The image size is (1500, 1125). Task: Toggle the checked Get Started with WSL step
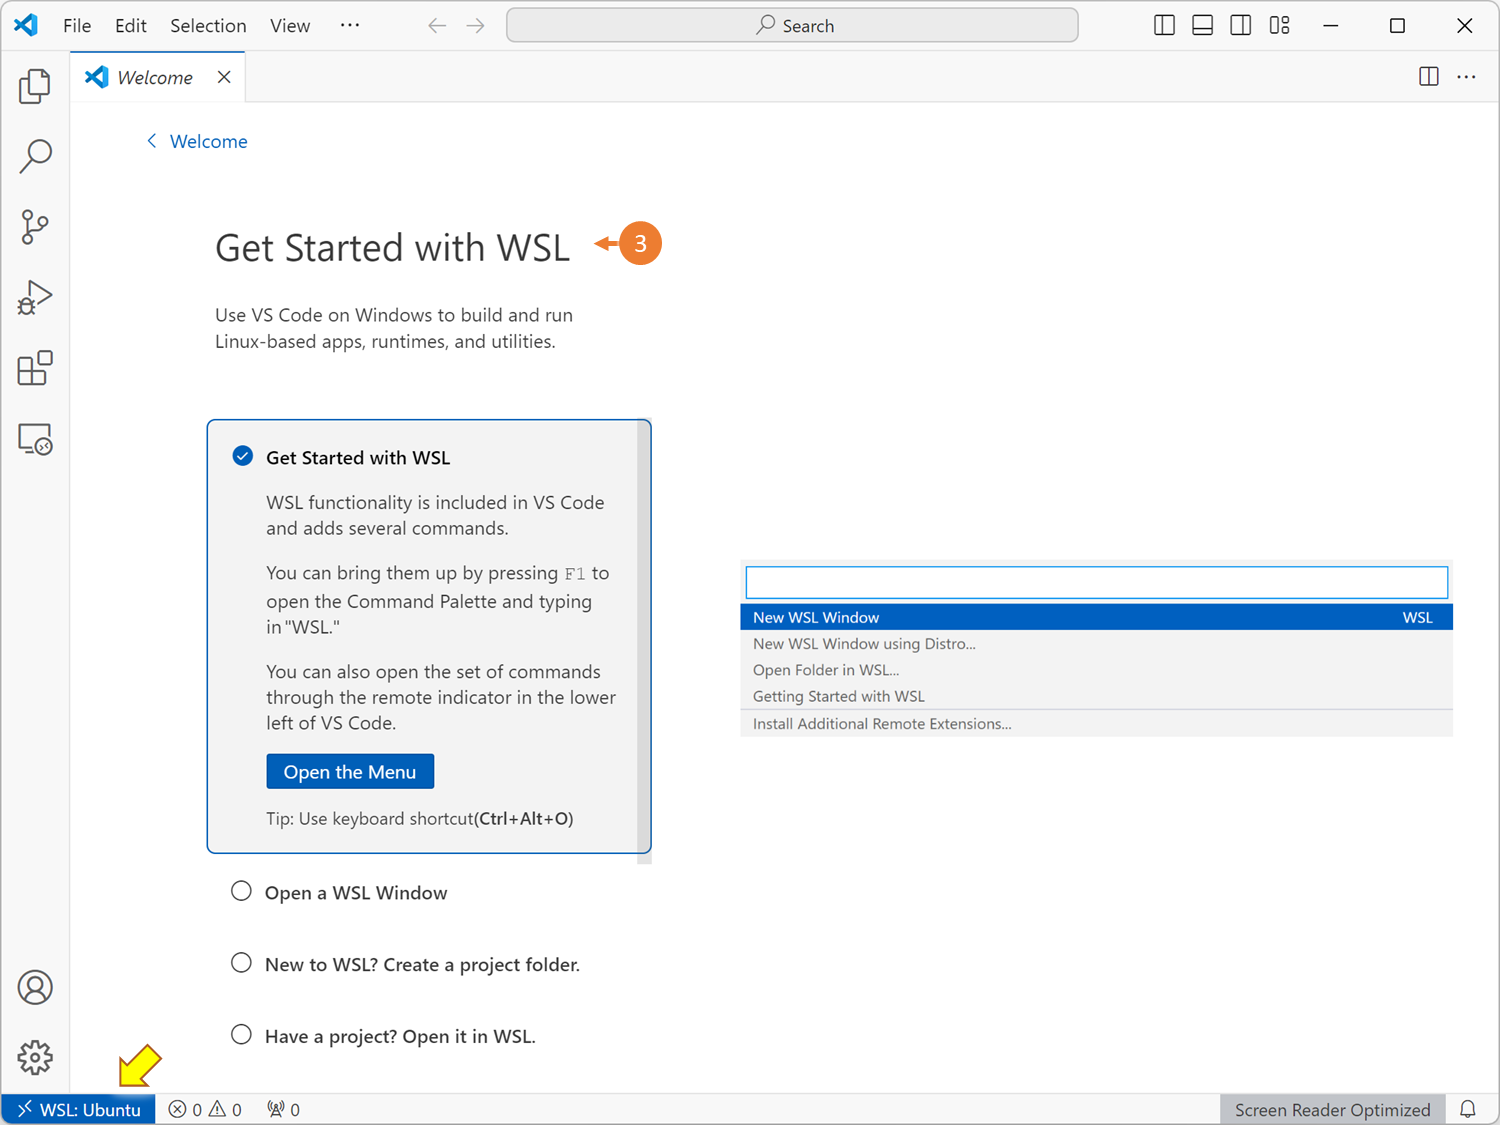[243, 456]
